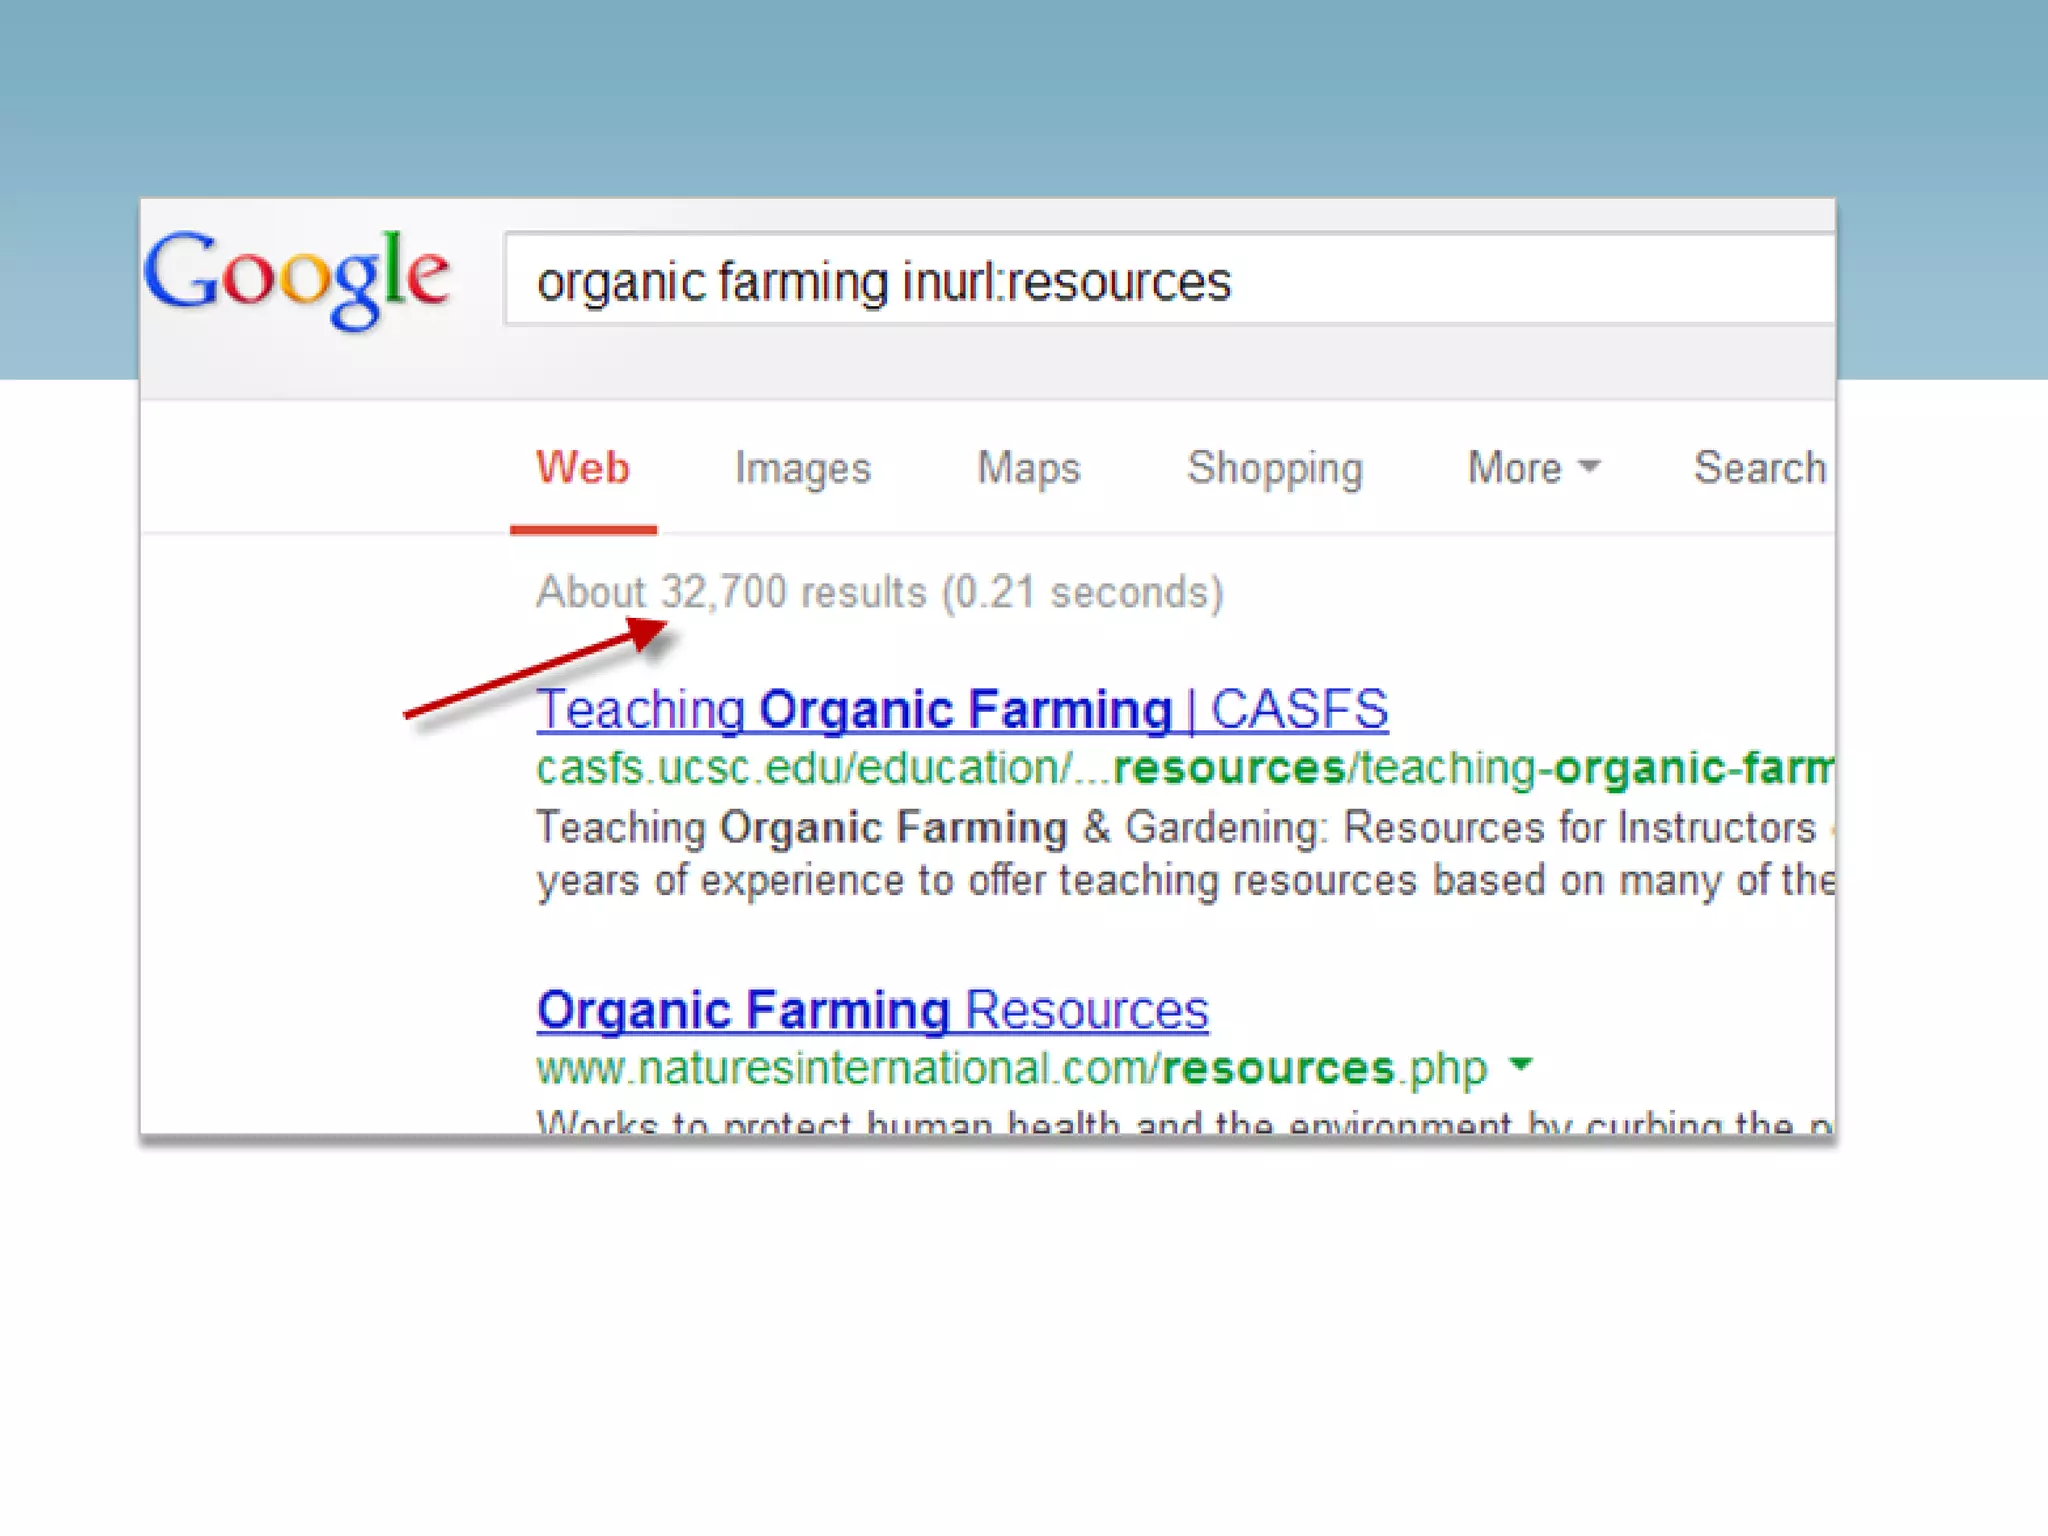
Task: Switch to the Images tab
Action: click(803, 469)
